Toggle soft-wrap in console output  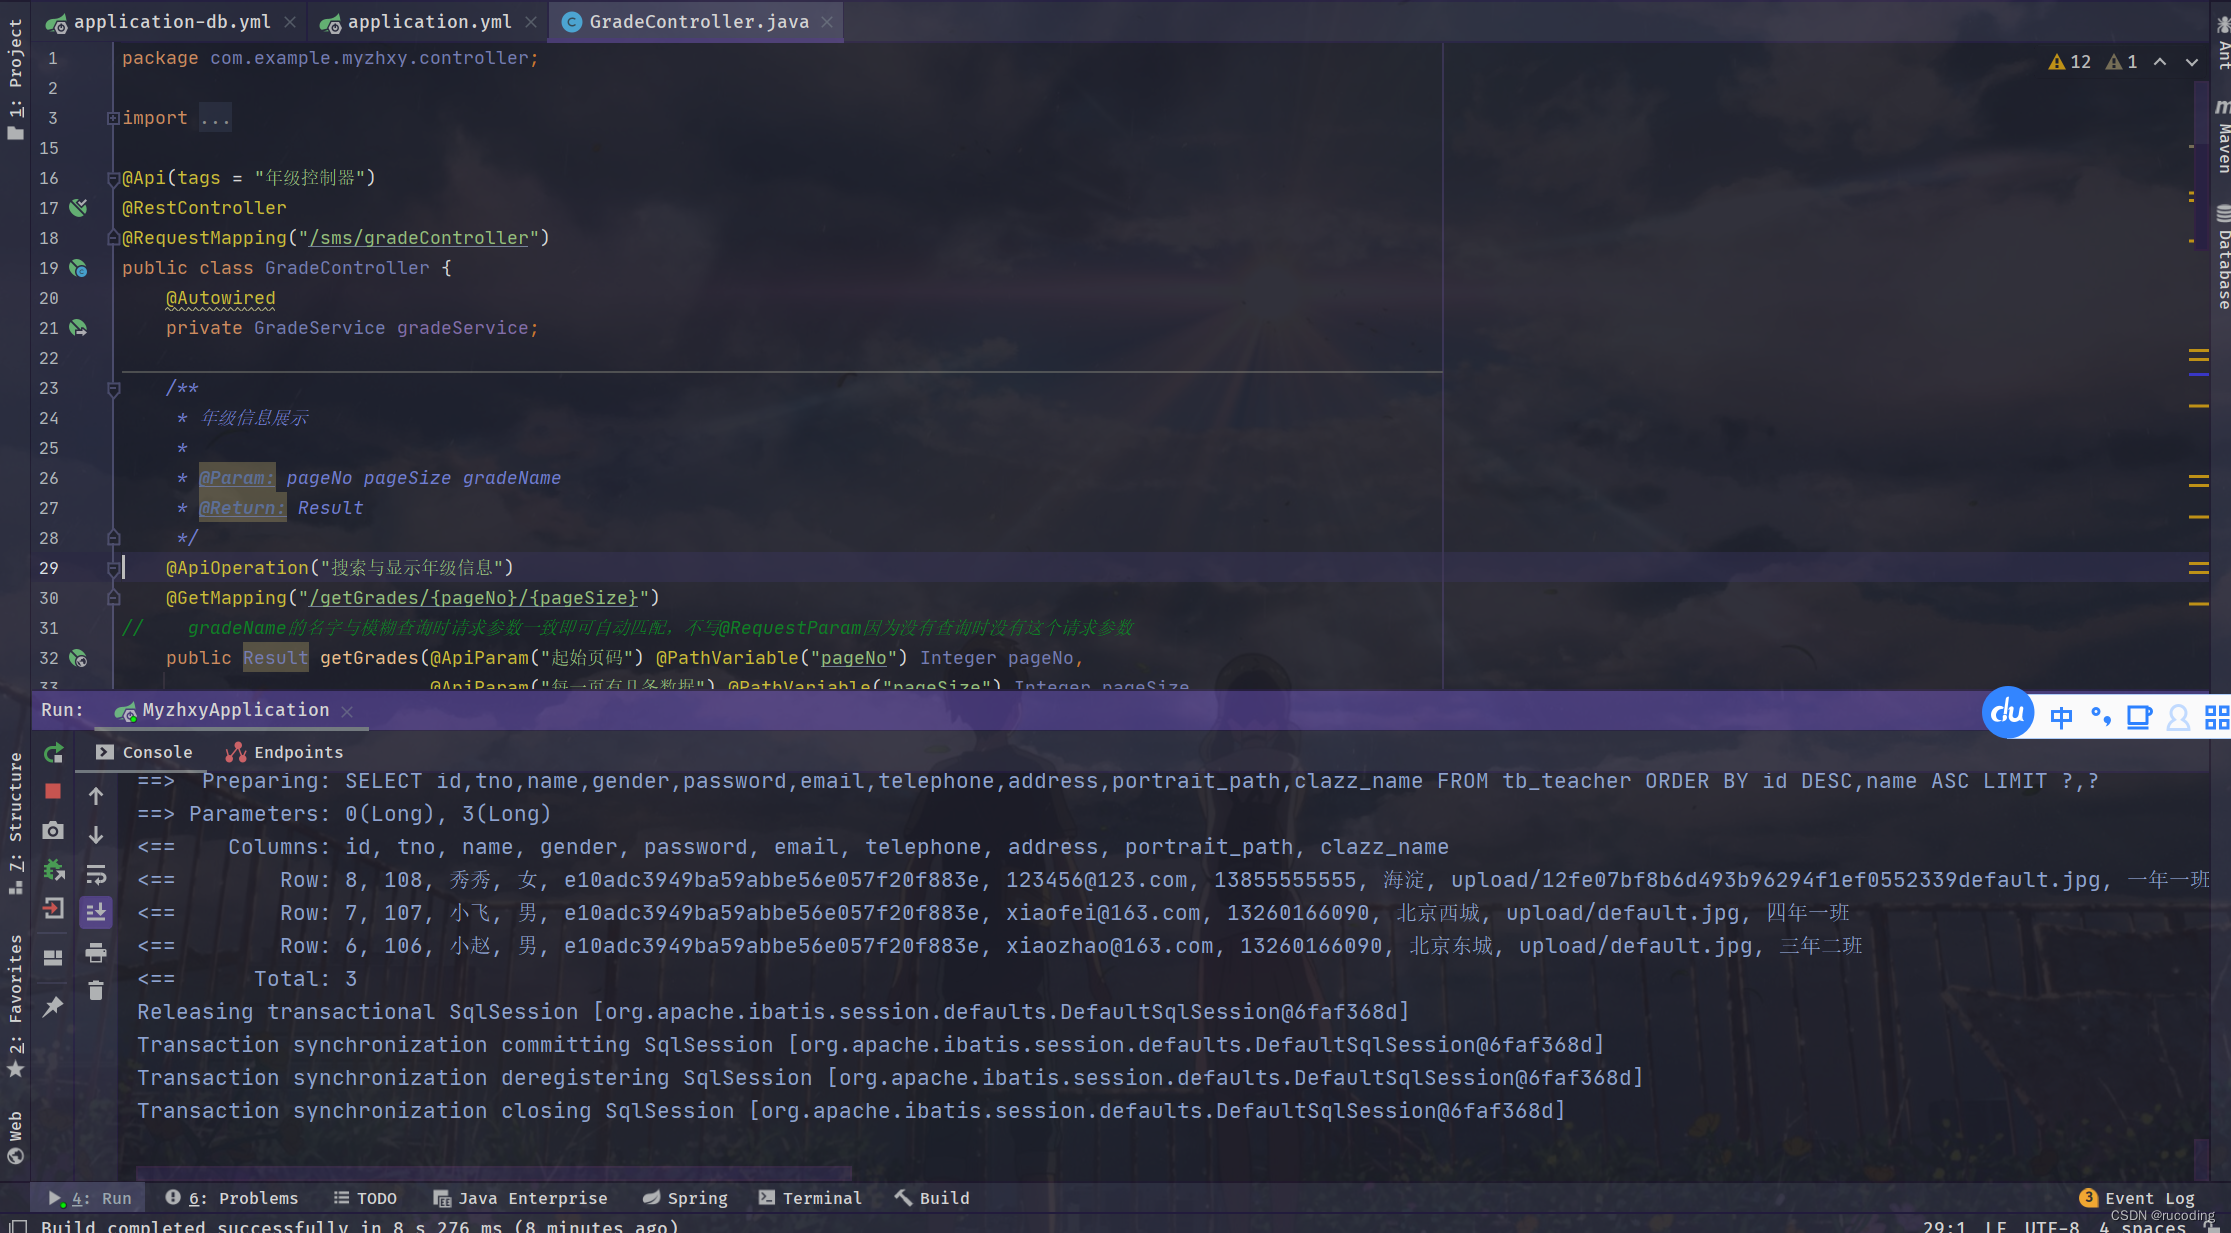click(x=96, y=875)
